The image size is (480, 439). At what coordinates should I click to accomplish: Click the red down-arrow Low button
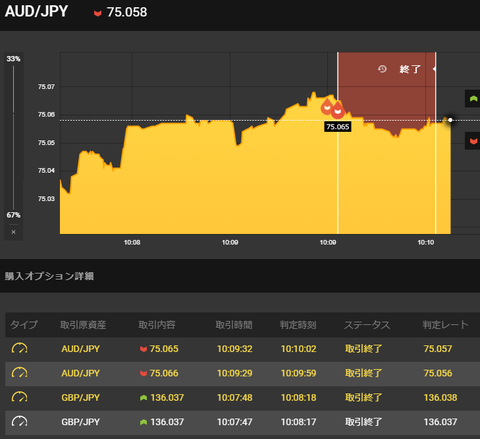coord(473,141)
